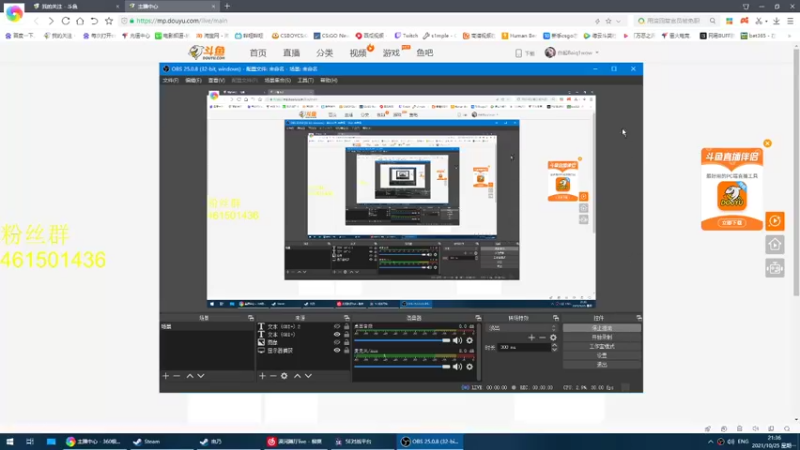Remove selected source with sources minus
This screenshot has height=450, width=800.
tap(273, 376)
